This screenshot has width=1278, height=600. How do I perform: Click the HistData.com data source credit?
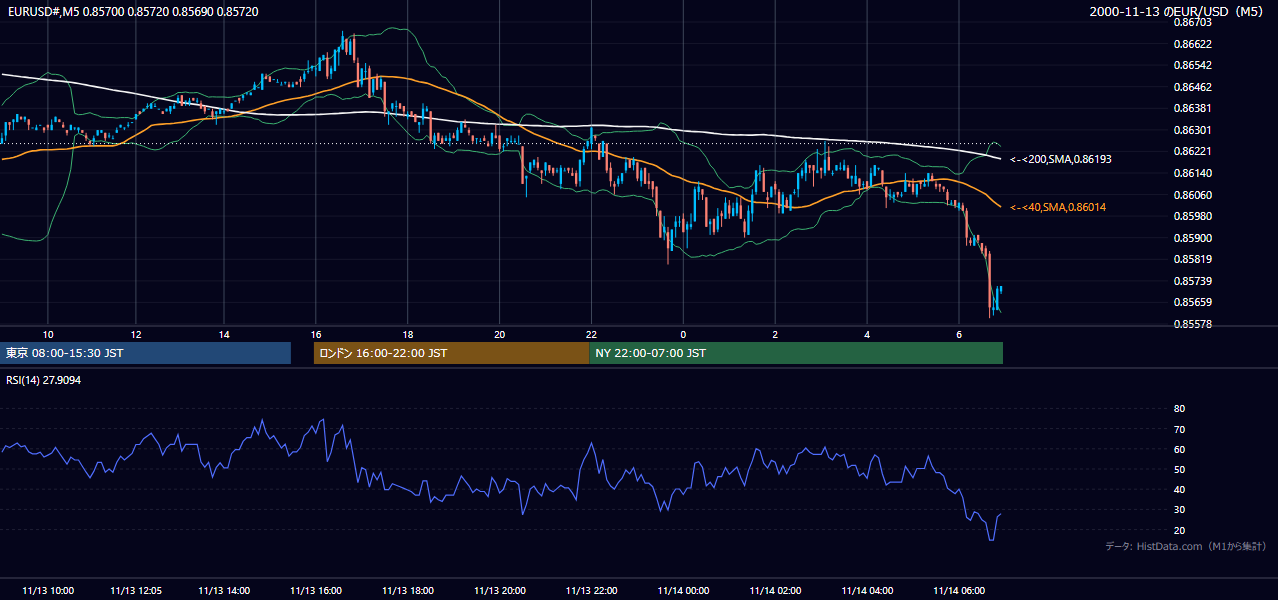1186,546
